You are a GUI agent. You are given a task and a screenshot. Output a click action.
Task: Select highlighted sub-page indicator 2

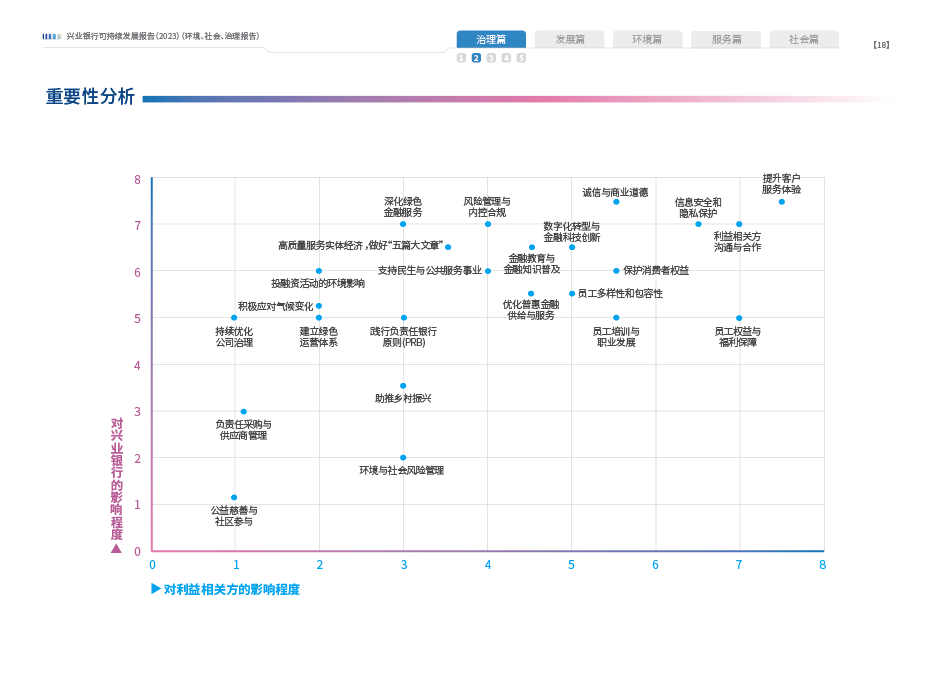tap(476, 58)
